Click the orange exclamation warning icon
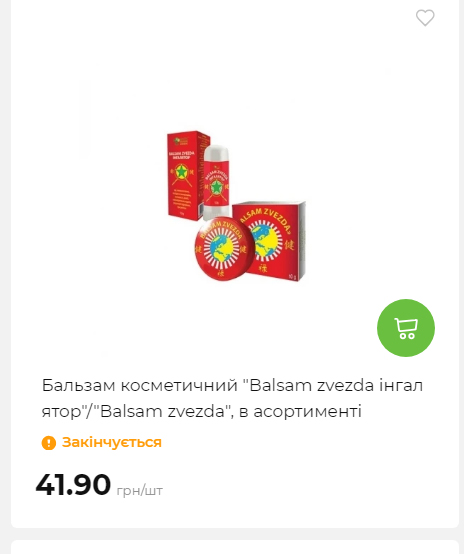This screenshot has height=554, width=464. pos(49,443)
